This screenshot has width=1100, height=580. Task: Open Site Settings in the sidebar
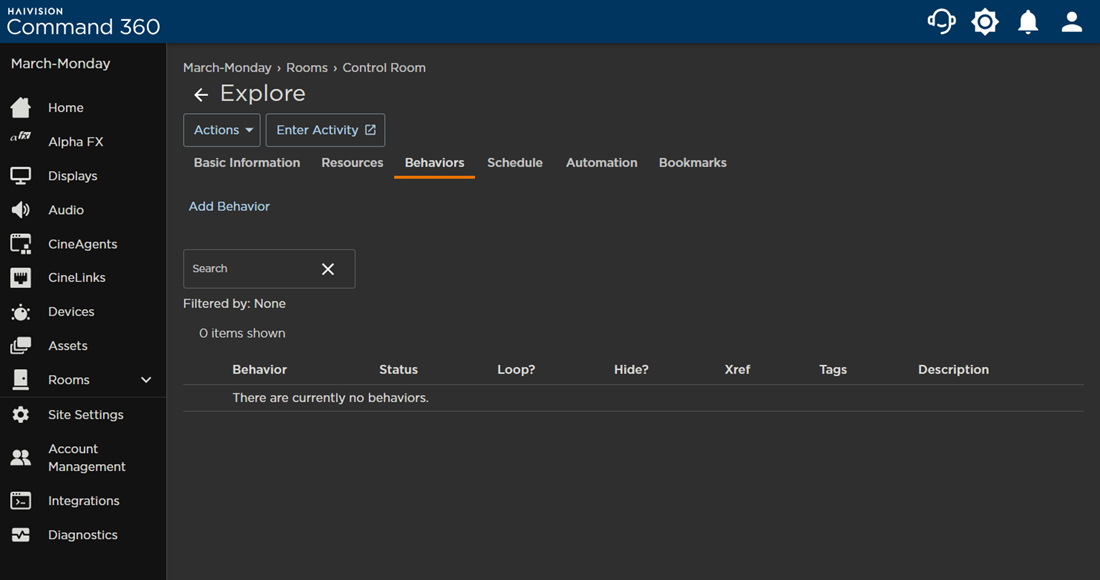(x=86, y=414)
